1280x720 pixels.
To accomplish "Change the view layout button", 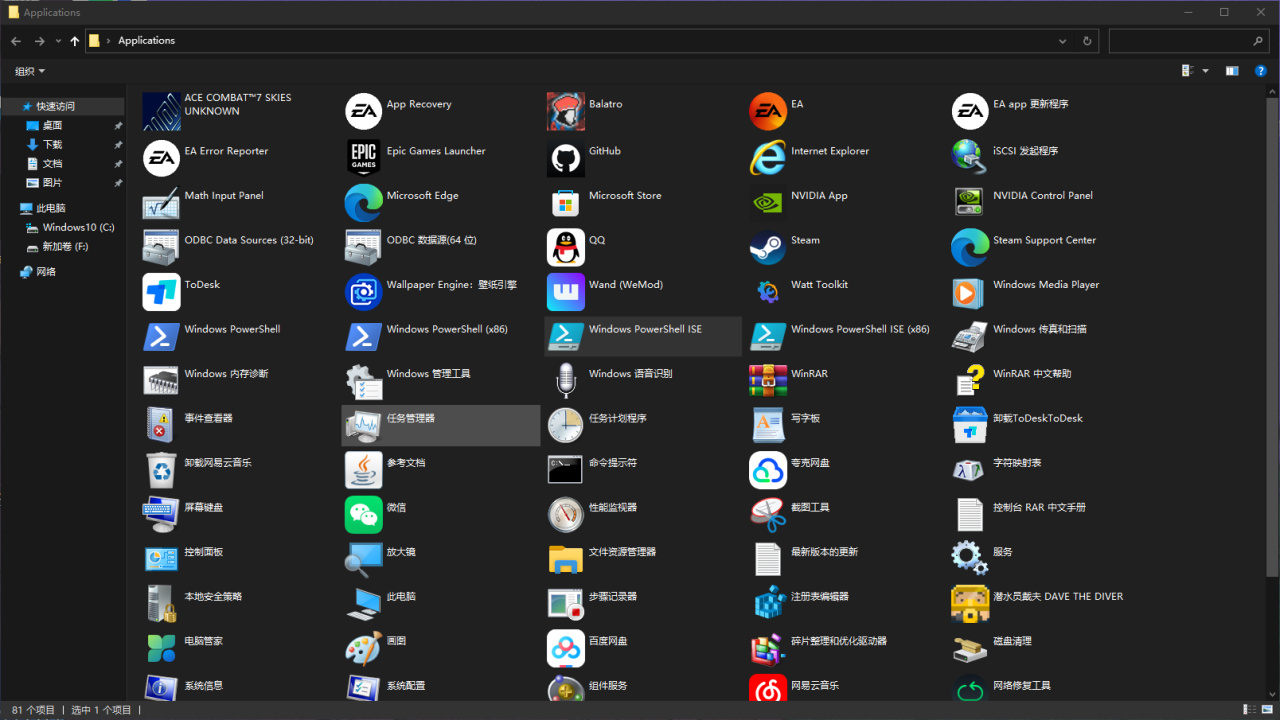I will (x=1188, y=71).
